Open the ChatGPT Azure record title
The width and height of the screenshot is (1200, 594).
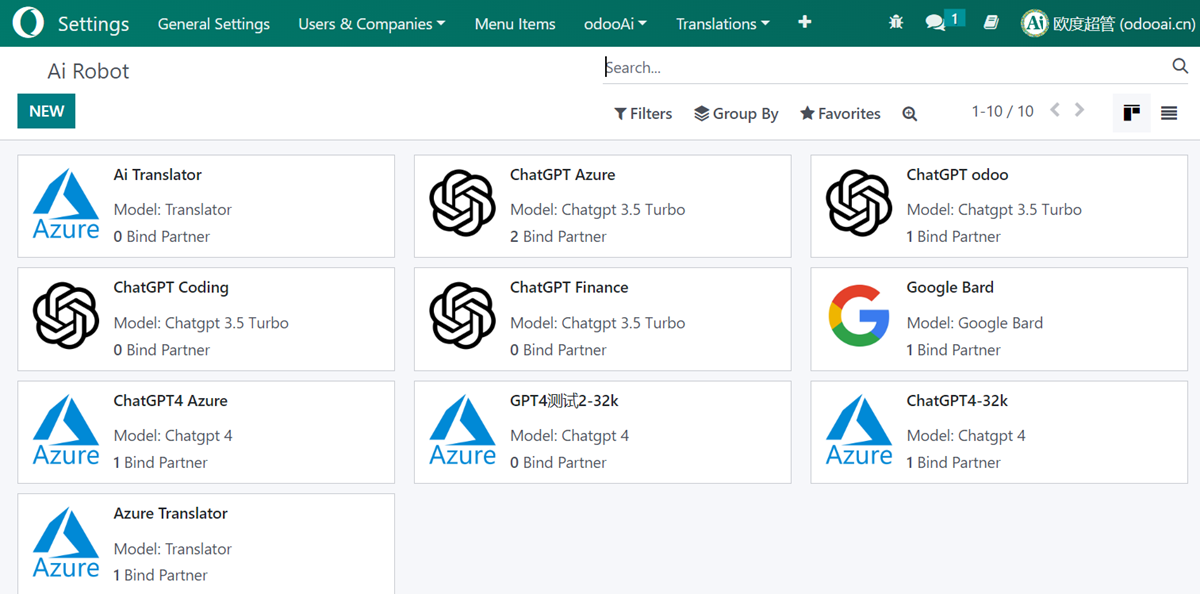tap(562, 174)
